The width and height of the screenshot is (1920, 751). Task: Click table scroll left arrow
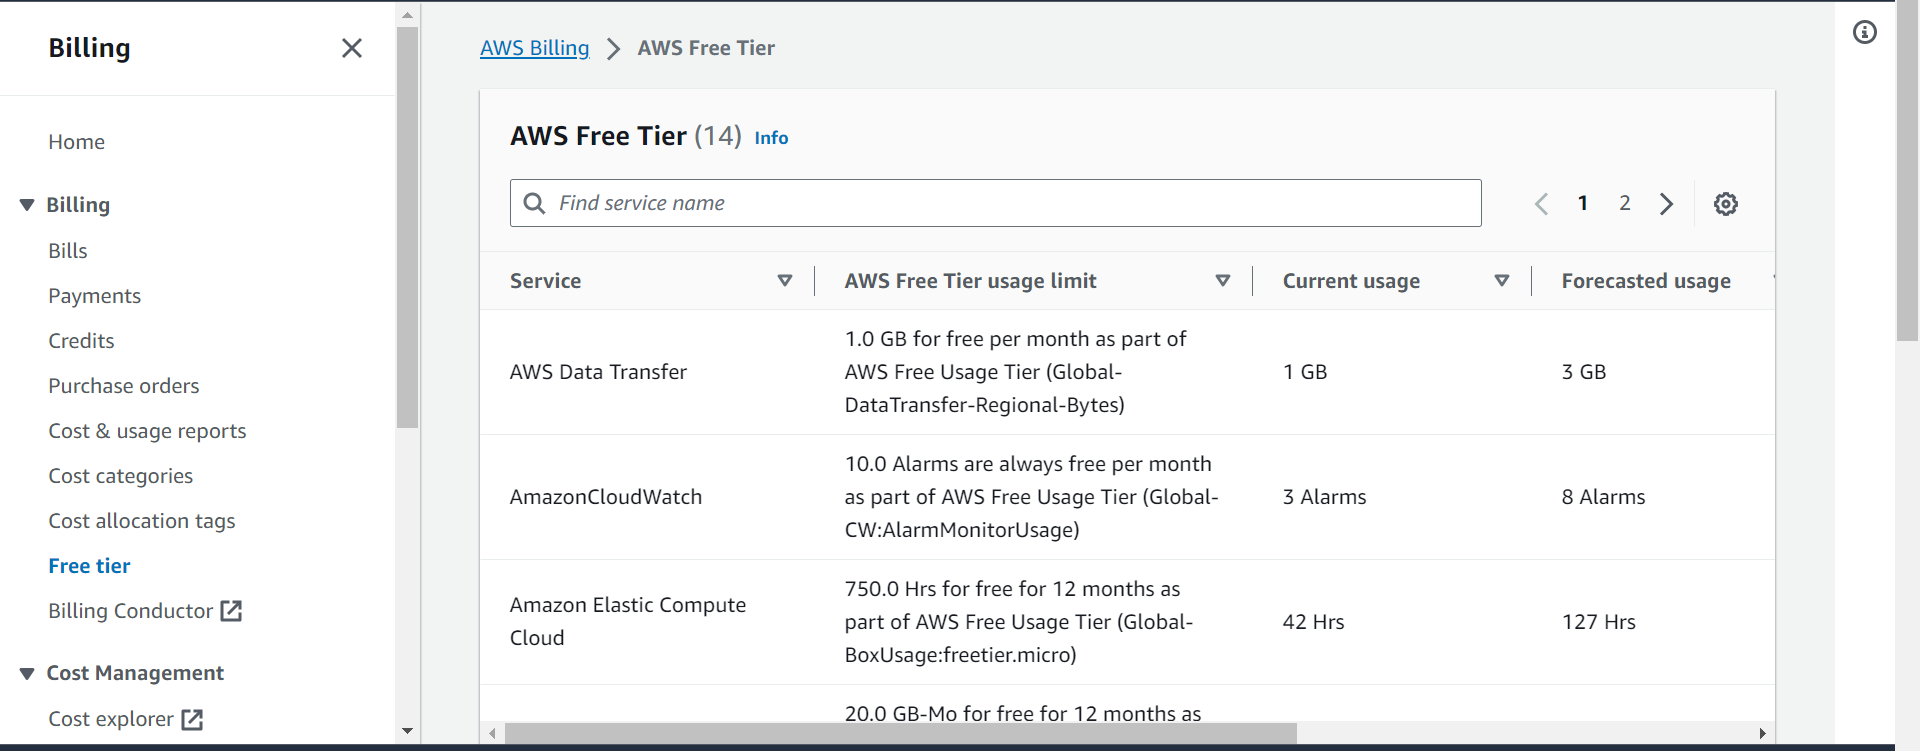tap(492, 734)
